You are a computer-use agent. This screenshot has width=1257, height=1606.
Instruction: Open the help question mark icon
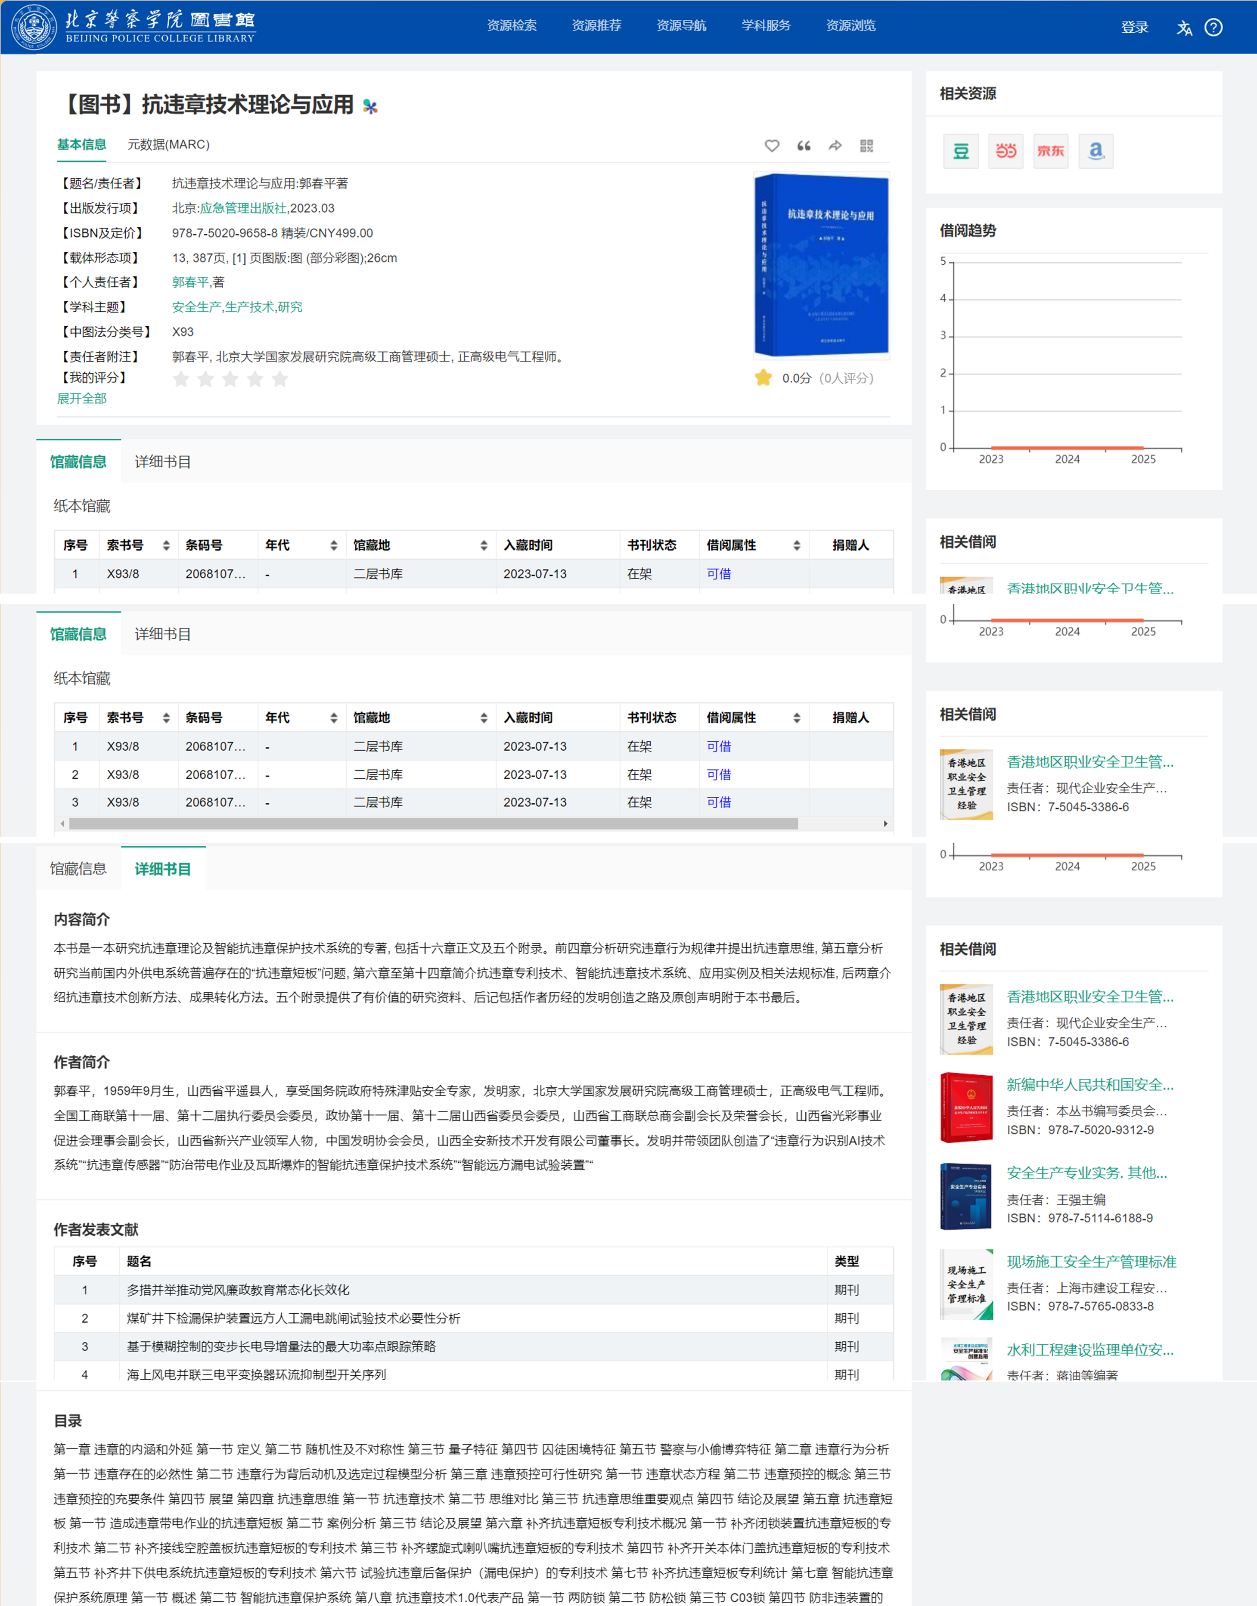tap(1214, 27)
